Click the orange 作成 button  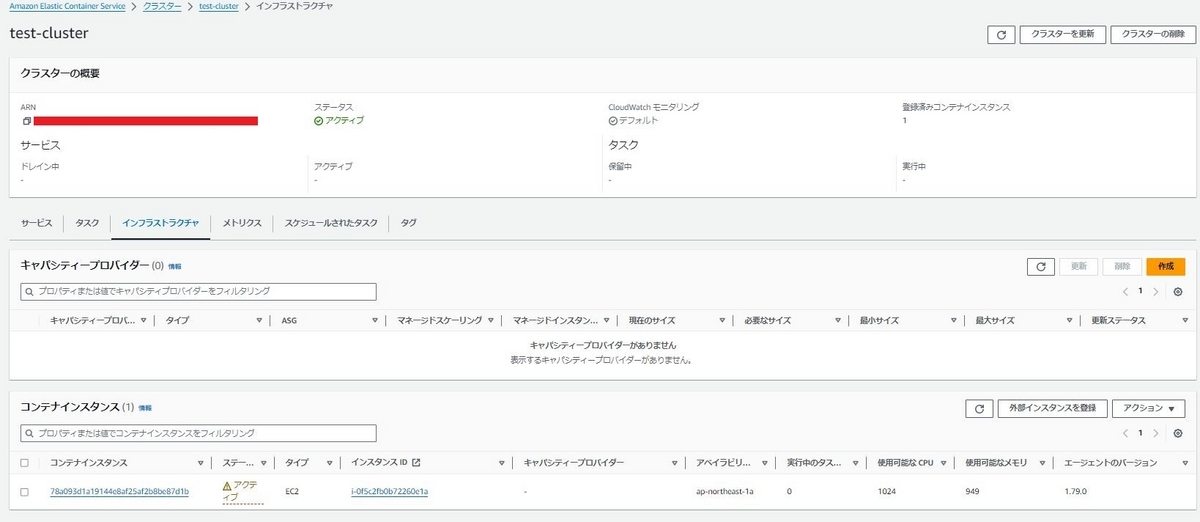tap(1165, 266)
